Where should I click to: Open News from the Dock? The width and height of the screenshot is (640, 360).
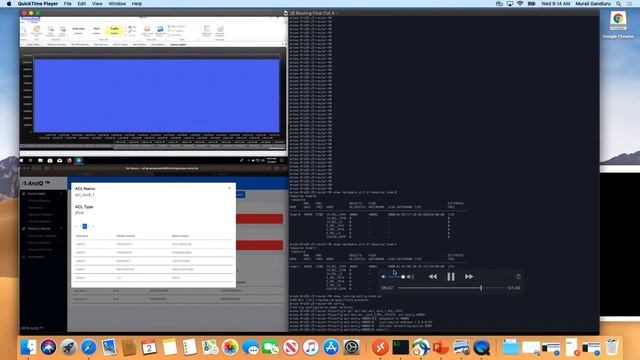291,347
